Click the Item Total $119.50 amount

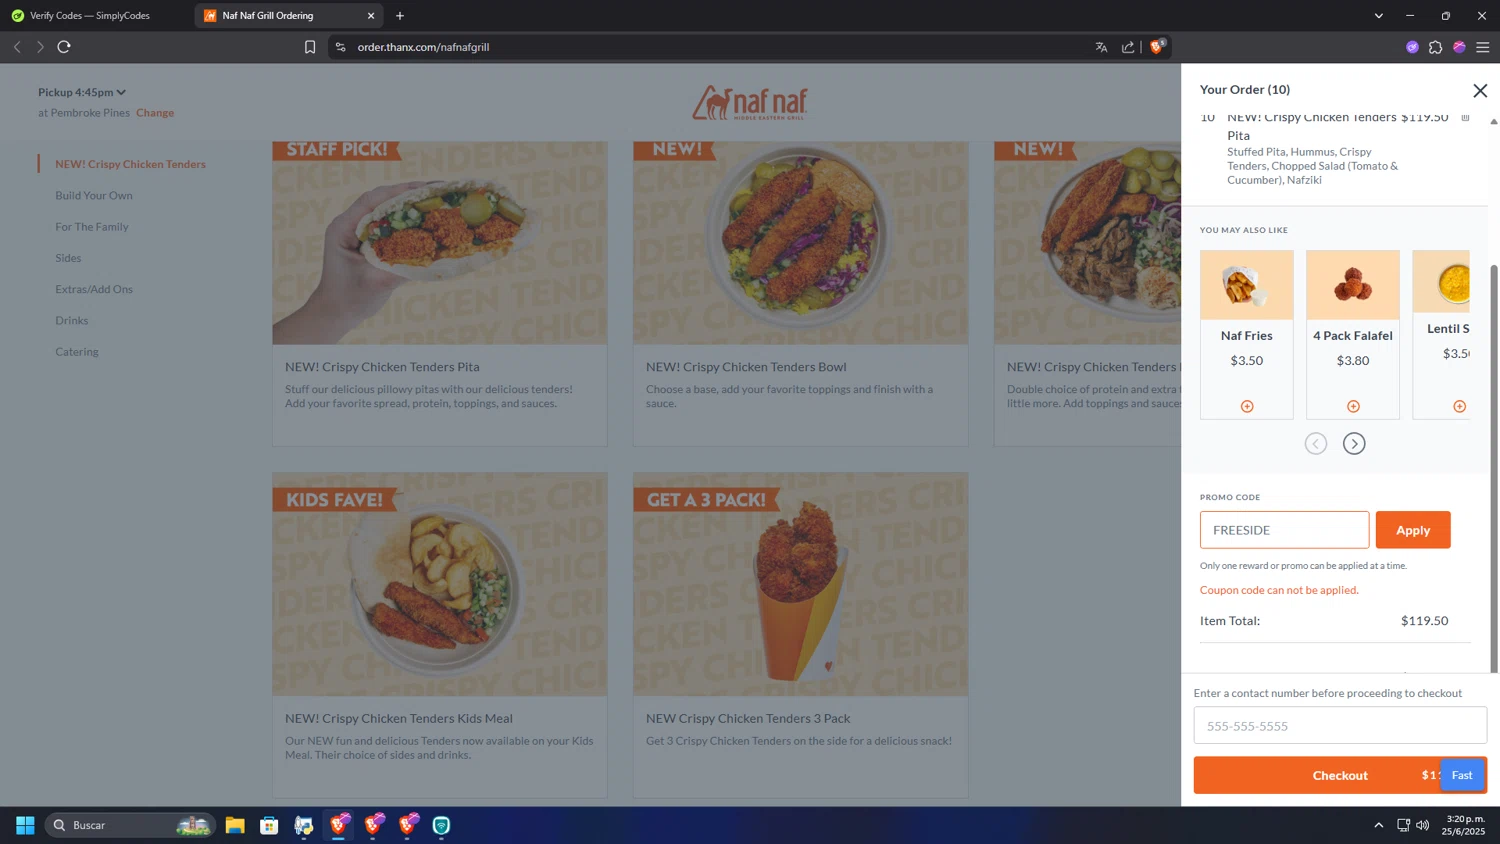[1424, 621]
